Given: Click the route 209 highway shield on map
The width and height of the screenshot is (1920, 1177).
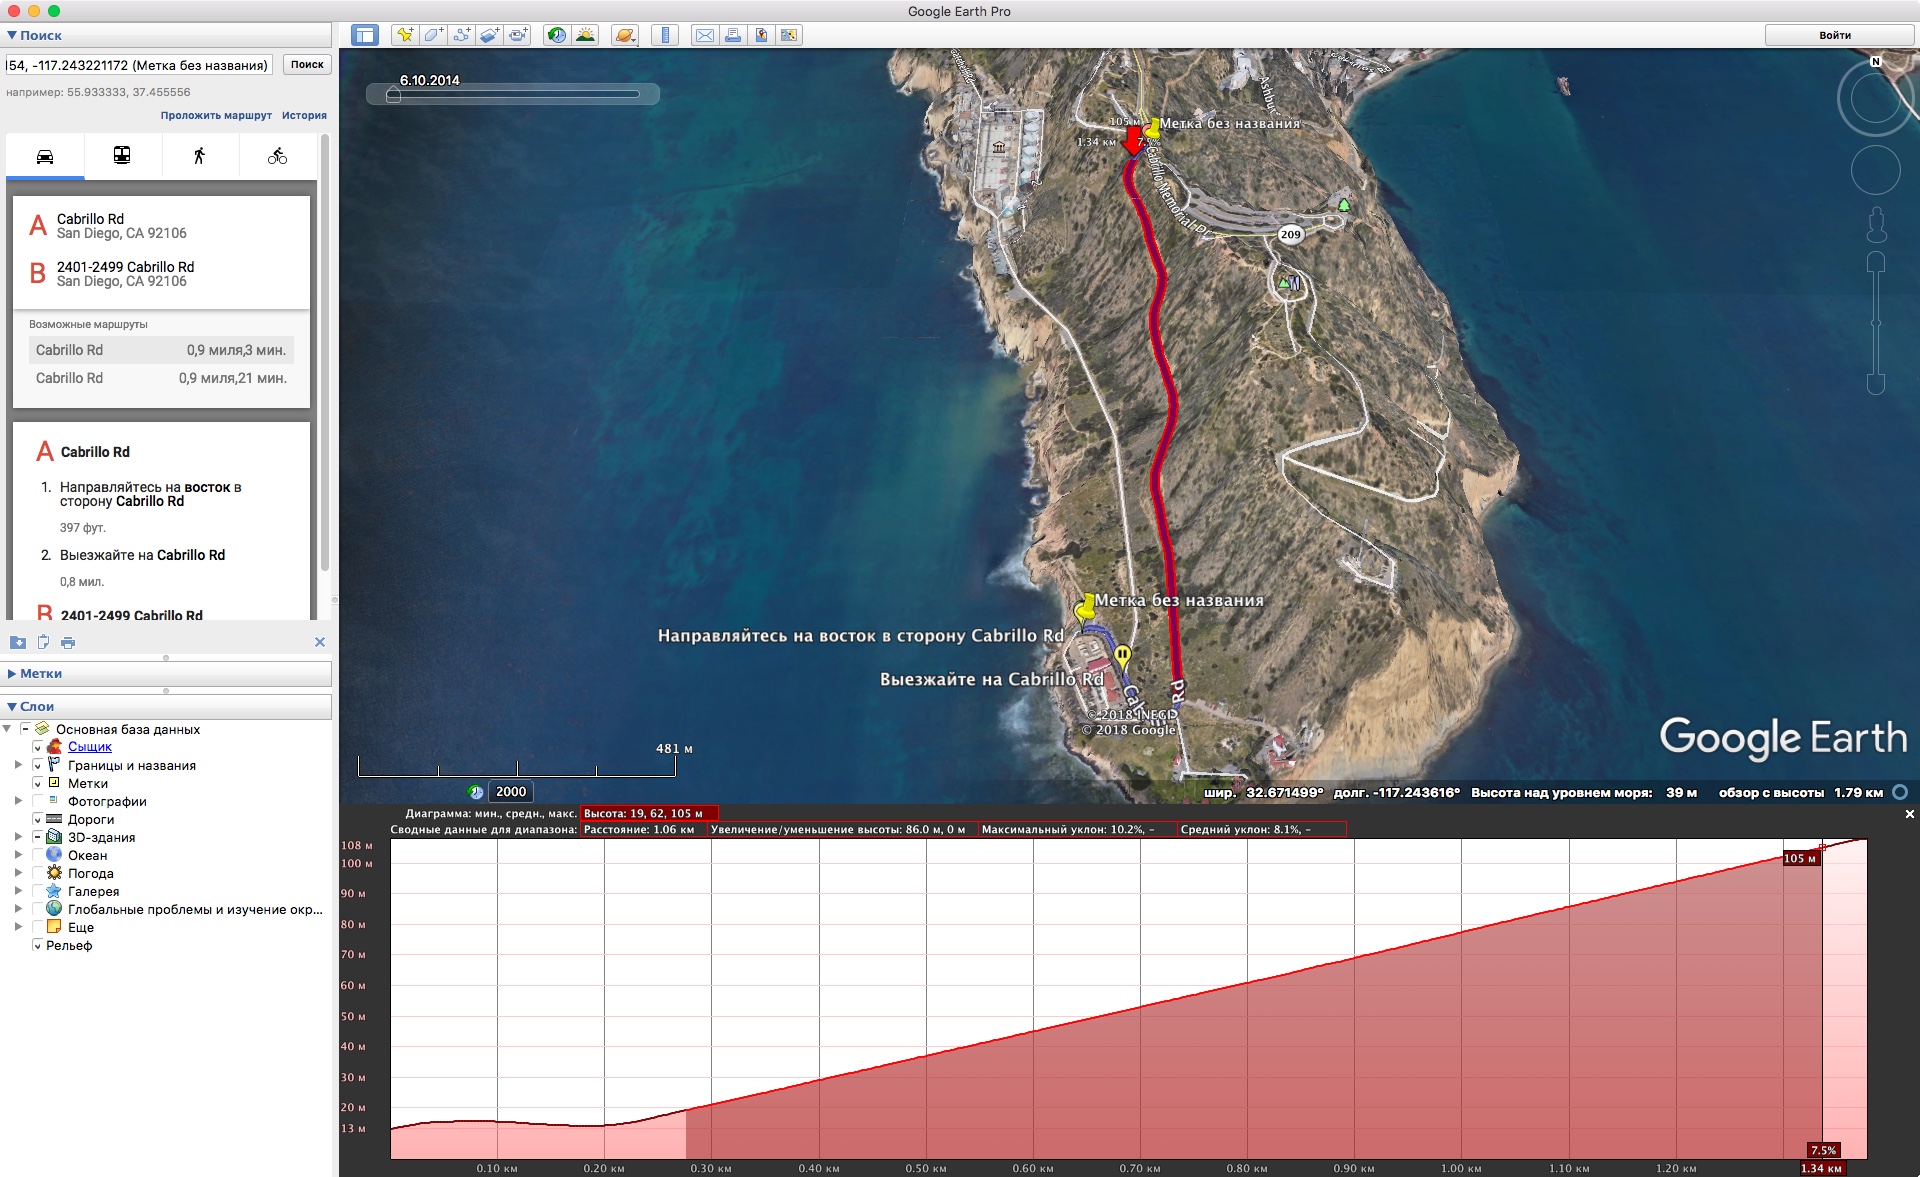Looking at the screenshot, I should 1291,234.
